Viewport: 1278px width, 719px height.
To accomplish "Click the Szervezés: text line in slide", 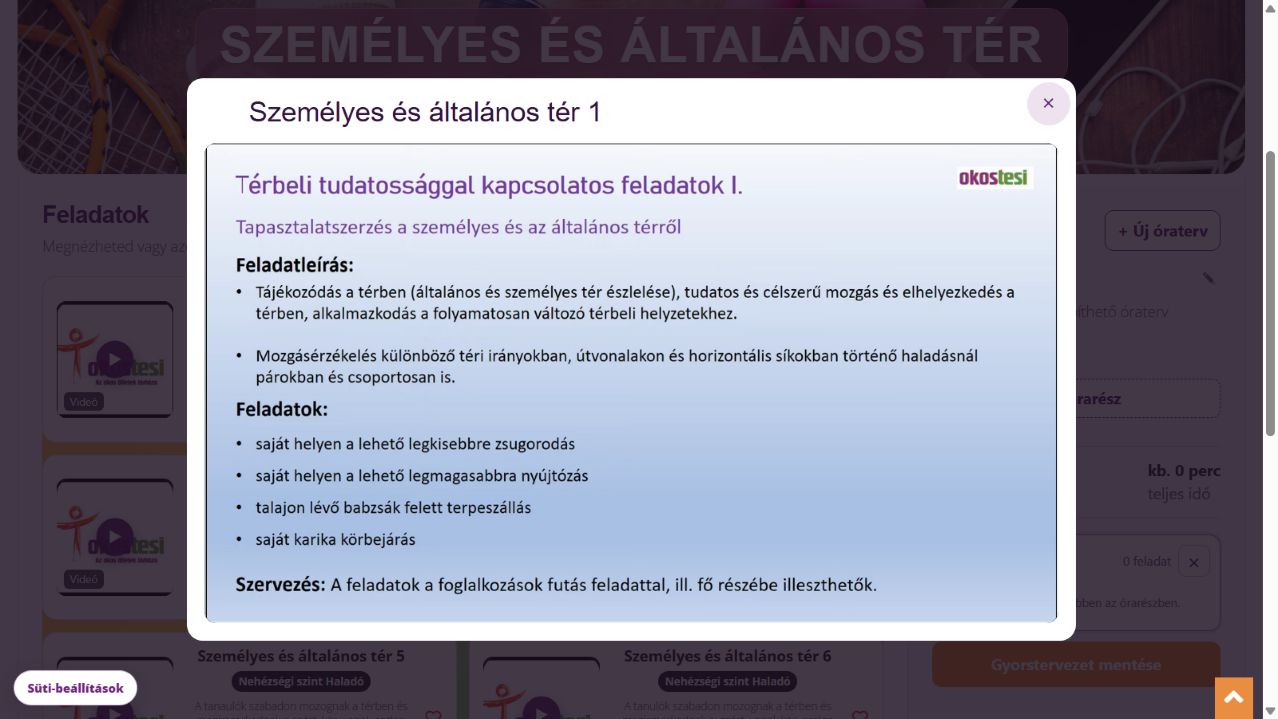I will tap(556, 585).
